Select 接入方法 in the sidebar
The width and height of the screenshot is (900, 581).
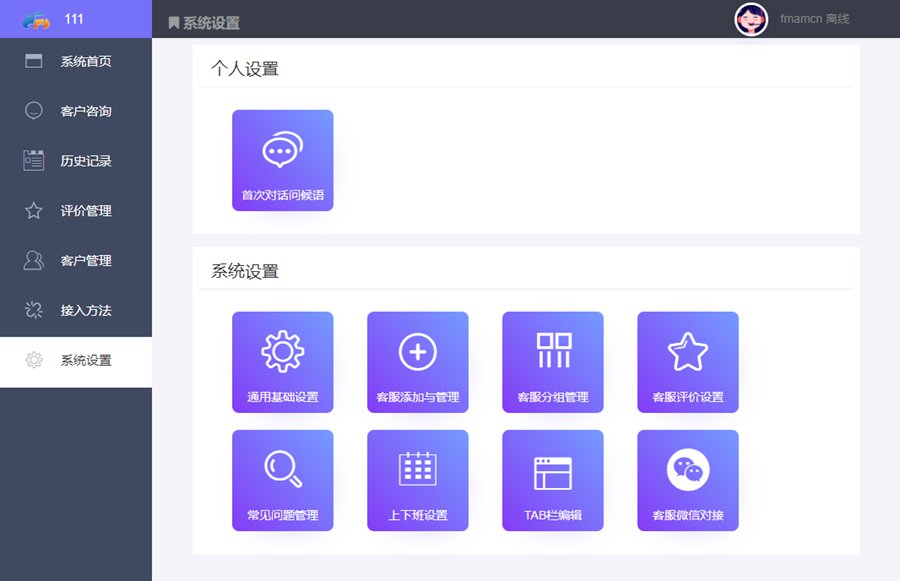(x=76, y=311)
